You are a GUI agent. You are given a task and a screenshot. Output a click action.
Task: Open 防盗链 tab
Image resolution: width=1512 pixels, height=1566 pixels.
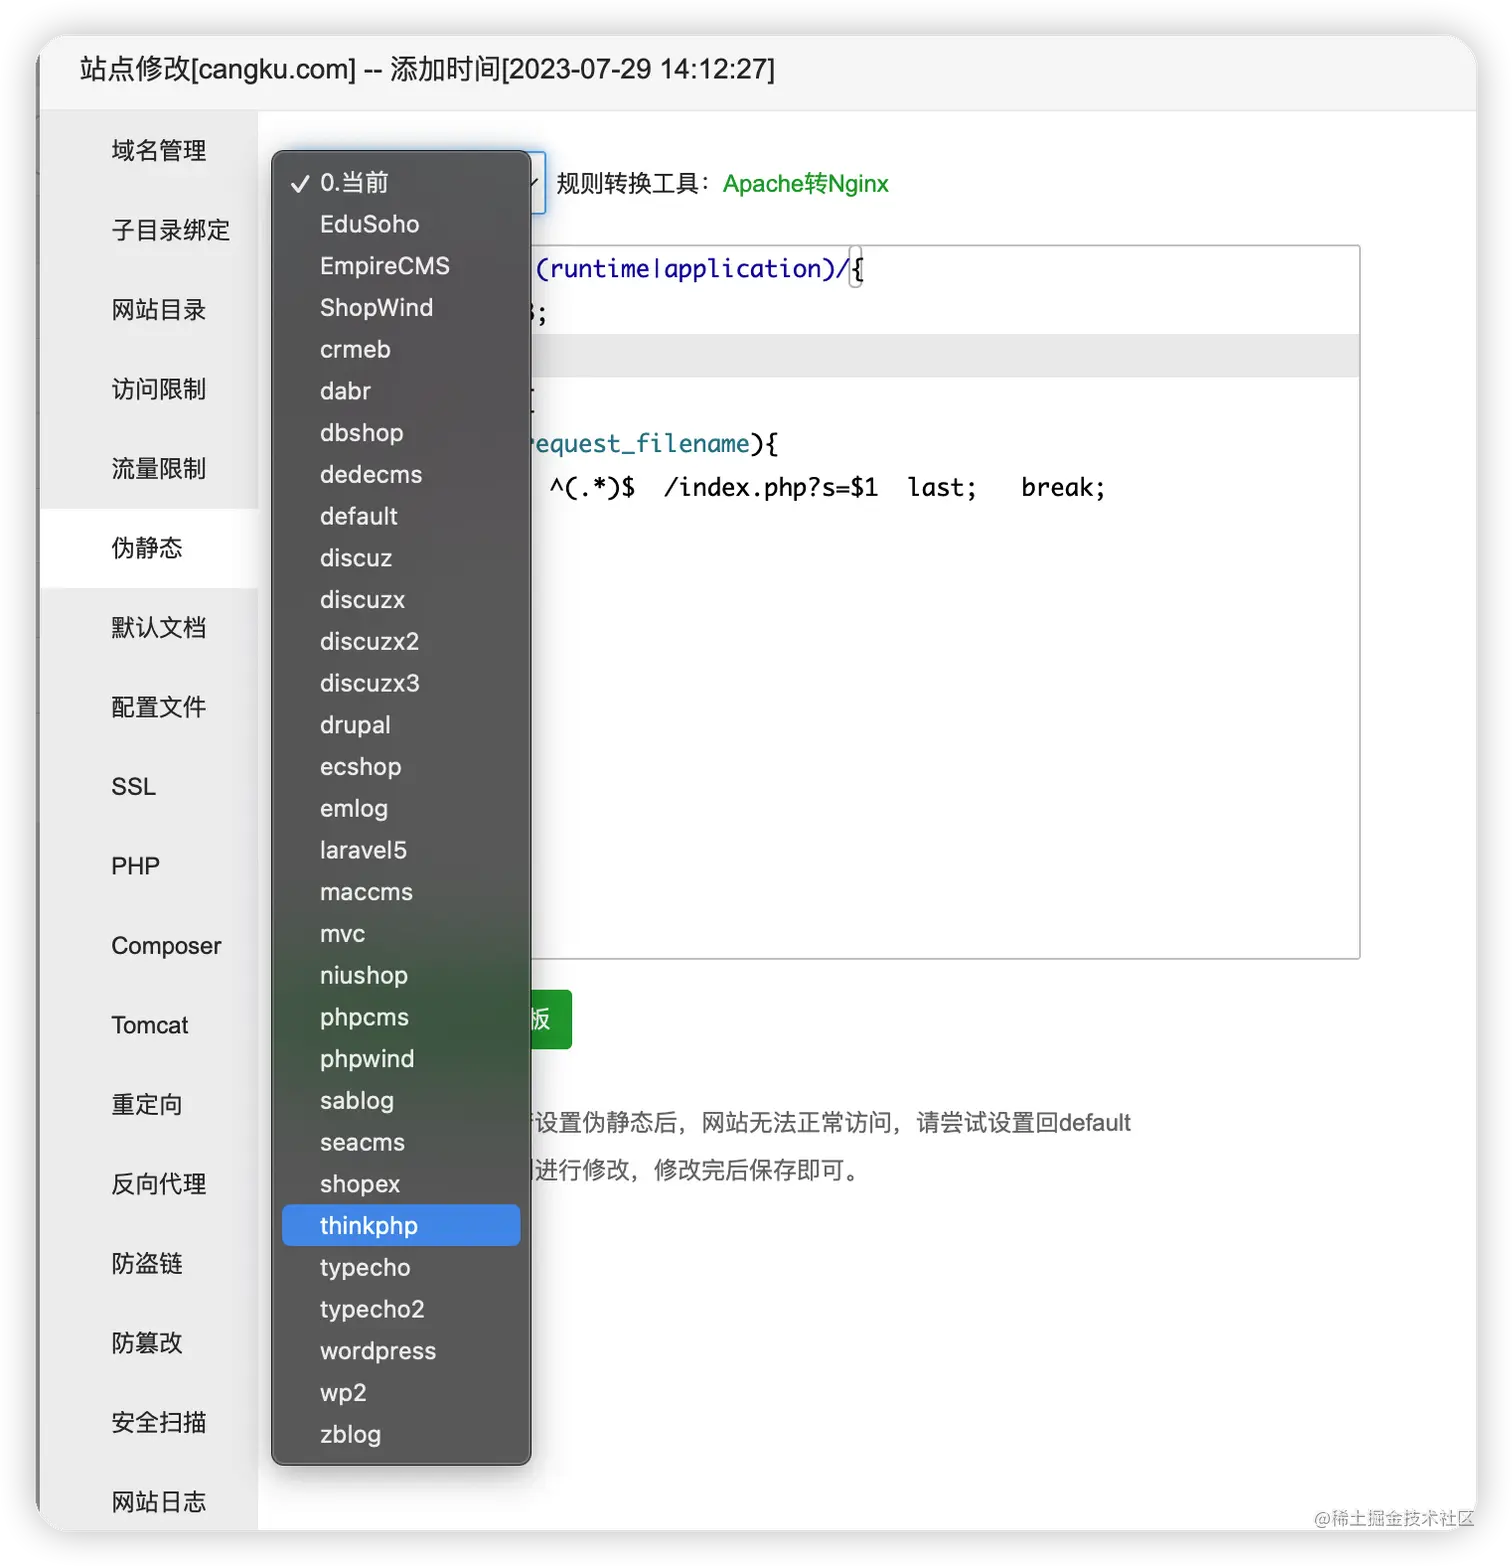click(147, 1263)
